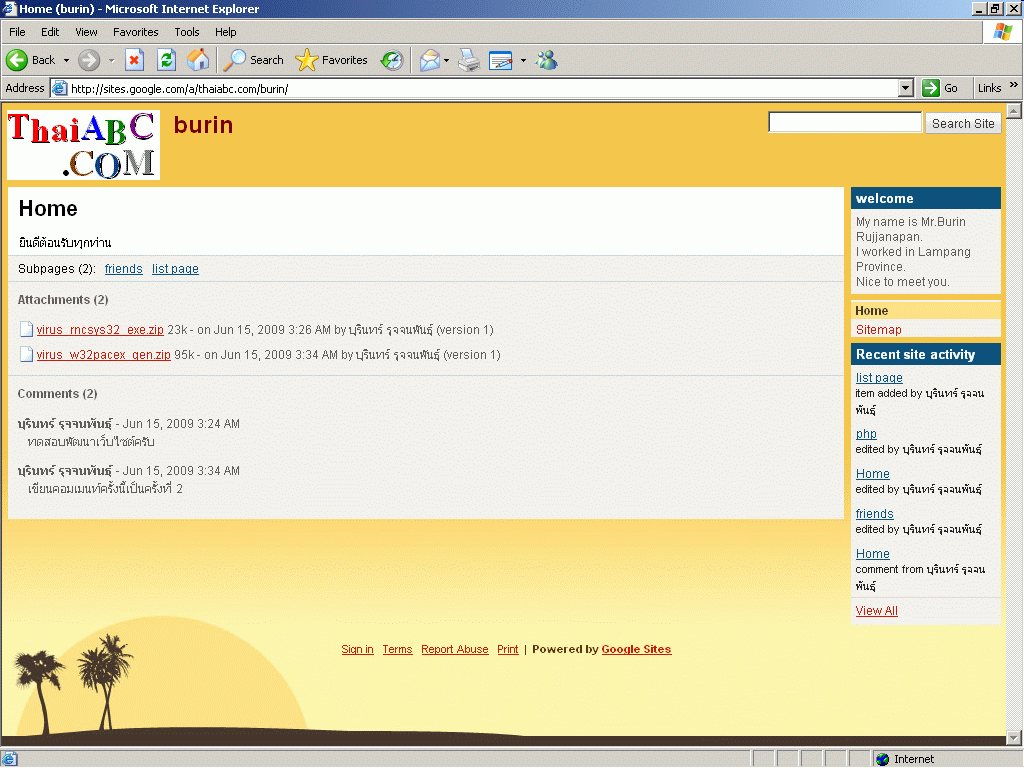Click the ThaiABC.COM logo image
Screen dimensions: 1024x768
tap(83, 145)
